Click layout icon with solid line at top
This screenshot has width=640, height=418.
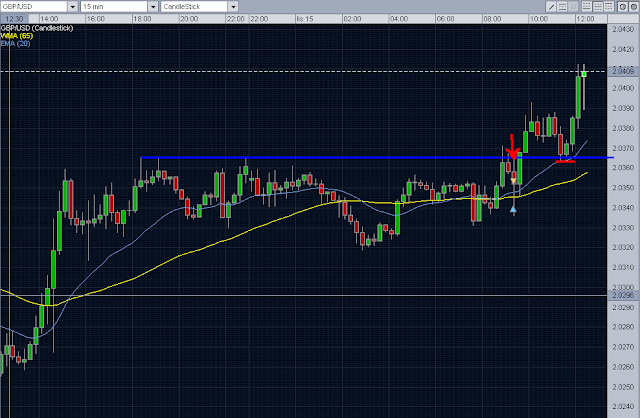point(609,7)
